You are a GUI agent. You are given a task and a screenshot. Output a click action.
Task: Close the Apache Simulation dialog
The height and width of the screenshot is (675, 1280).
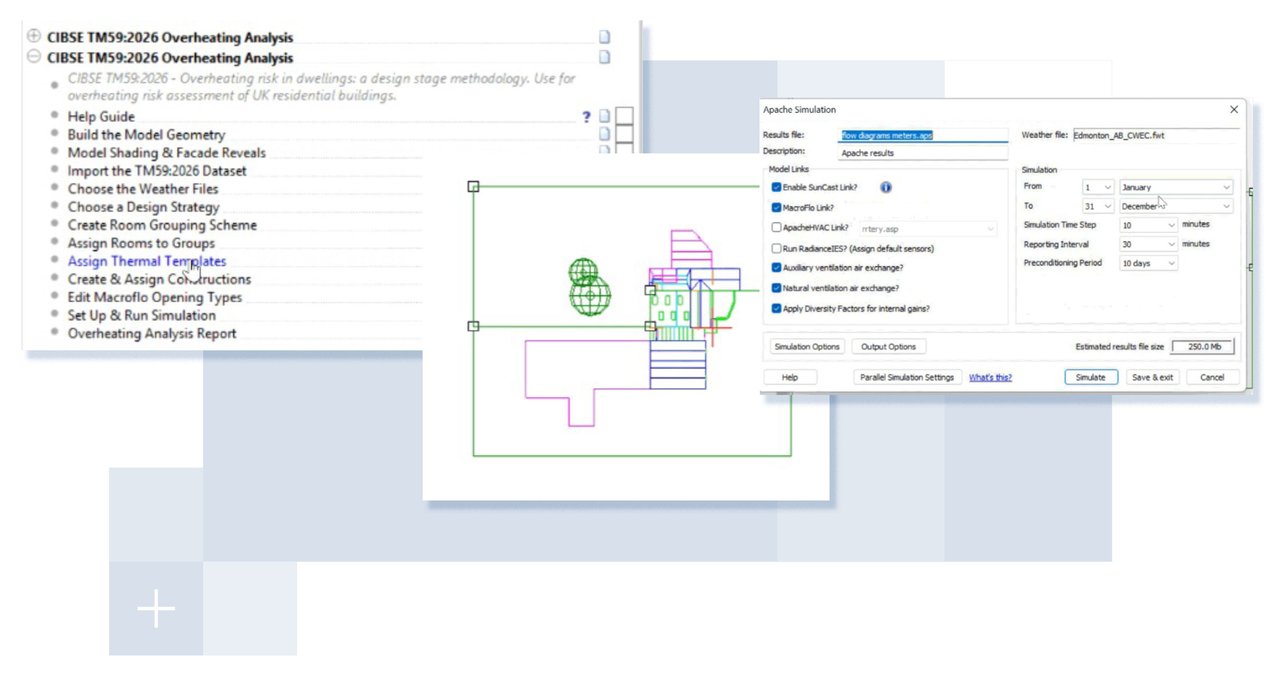pyautogui.click(x=1233, y=109)
